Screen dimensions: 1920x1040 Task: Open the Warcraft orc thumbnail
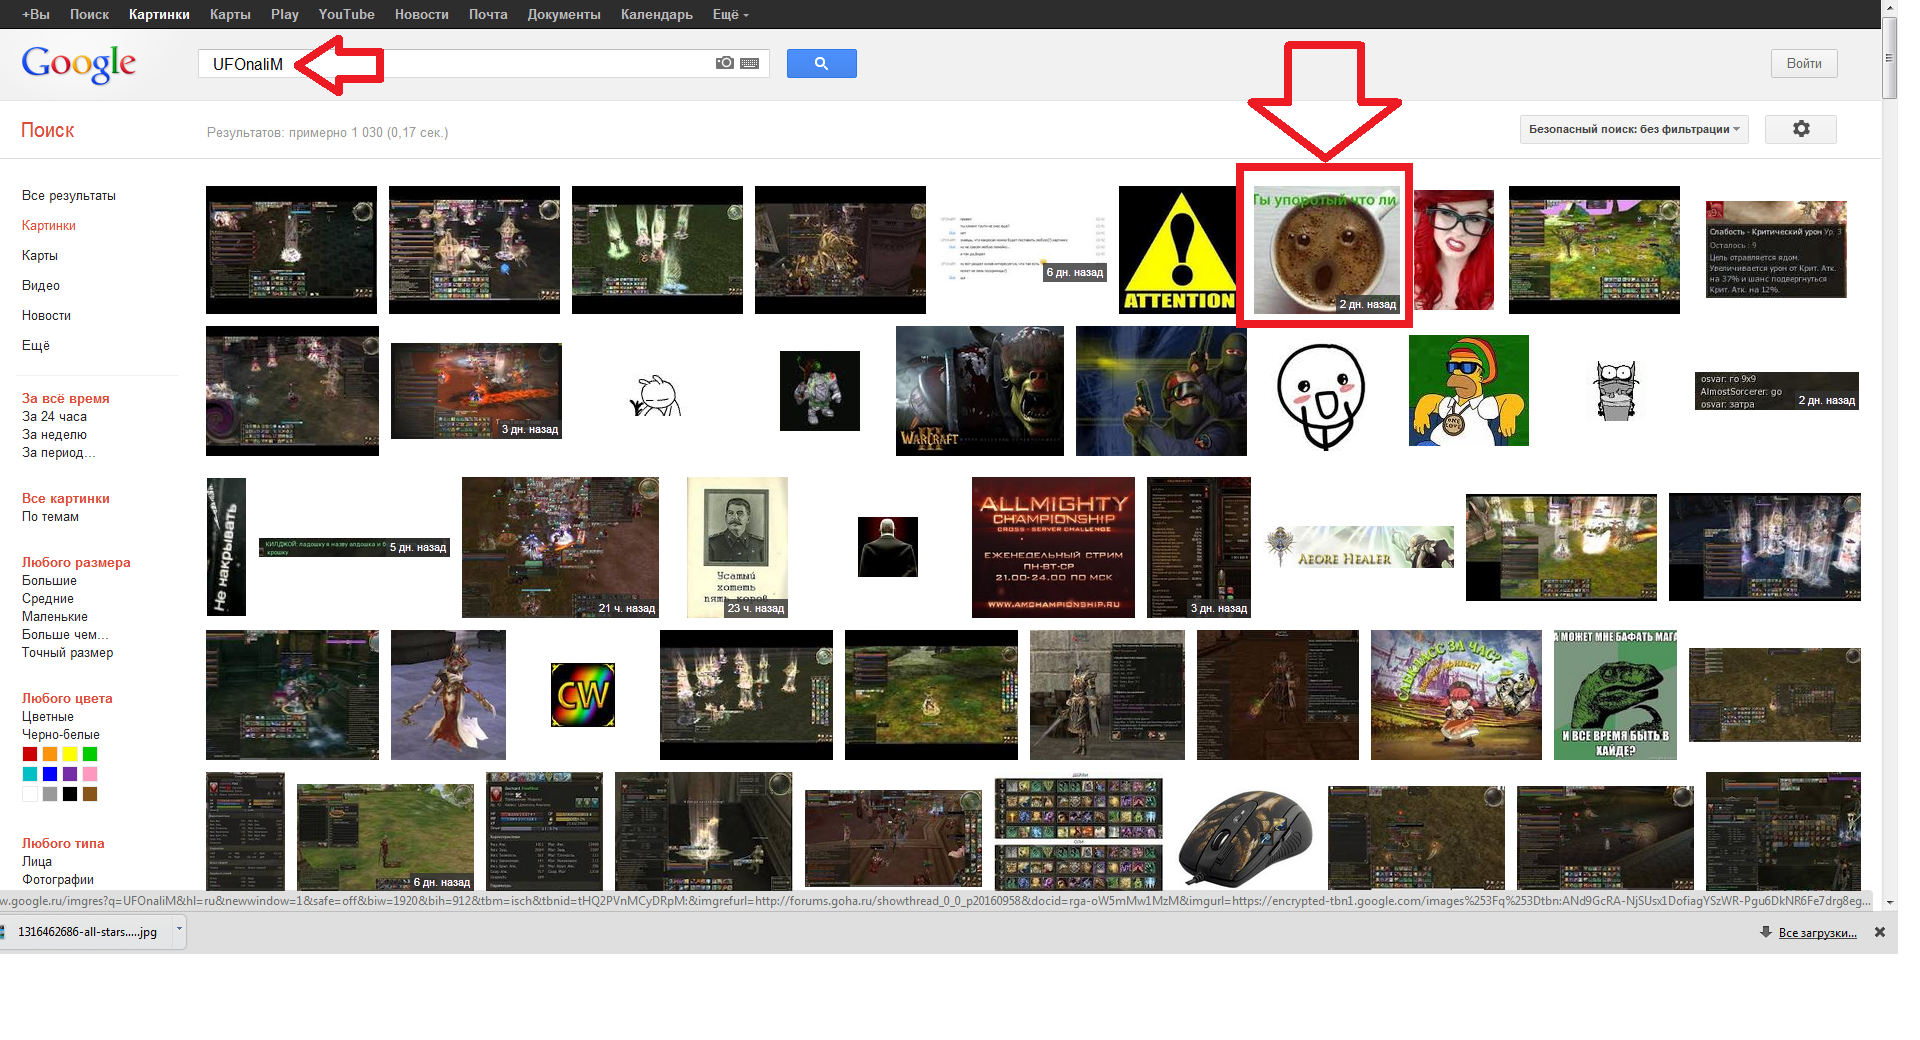(x=980, y=391)
